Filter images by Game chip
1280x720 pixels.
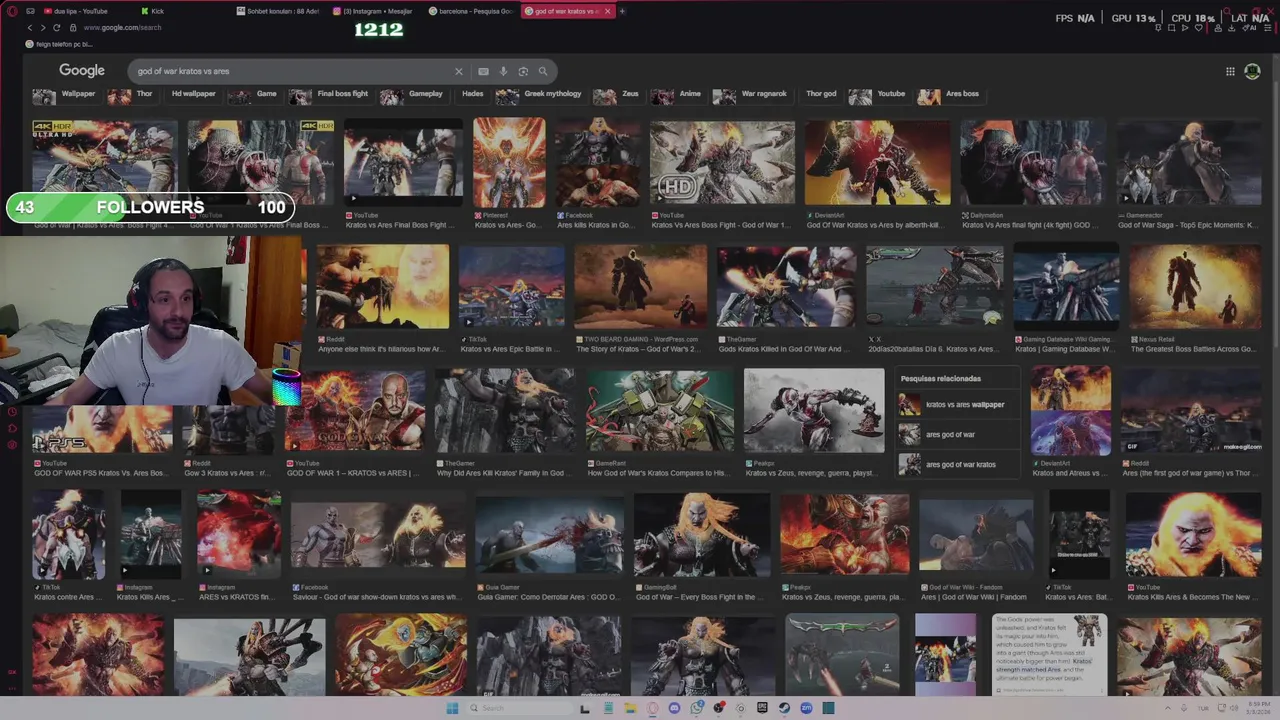point(253,94)
